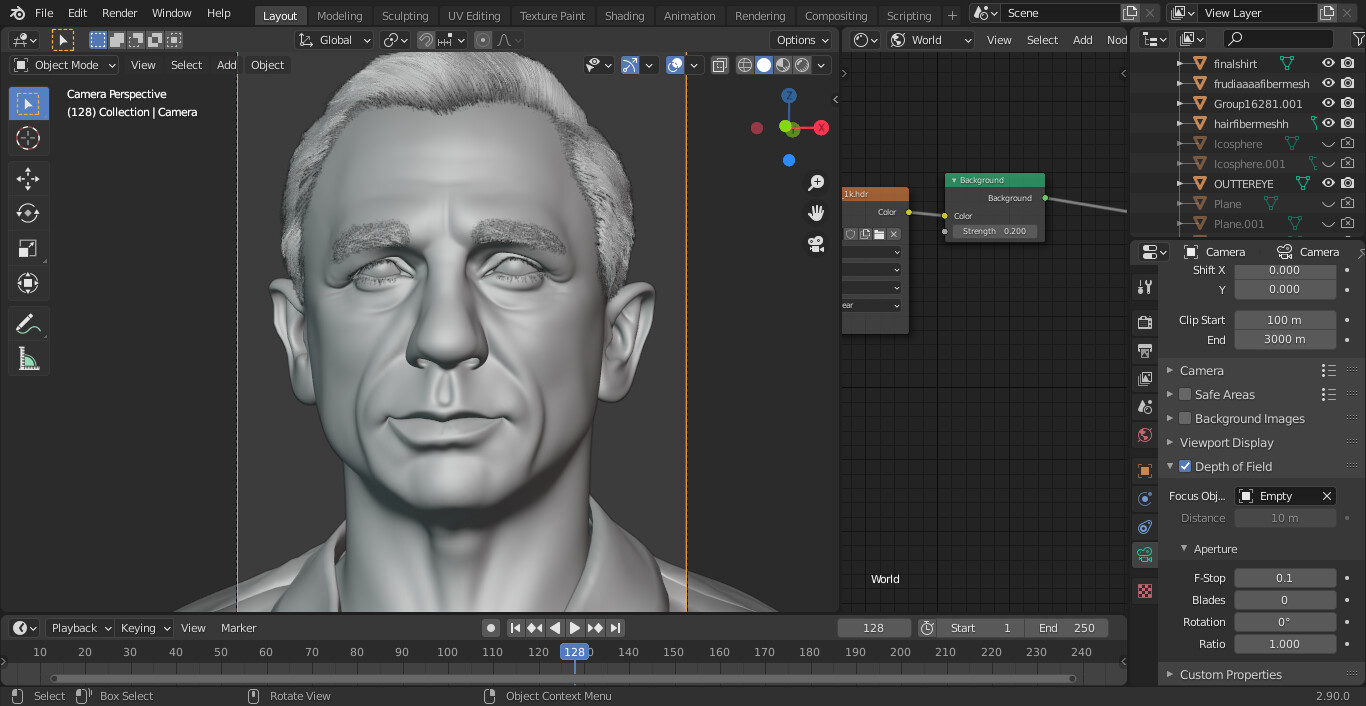Open the shading options dropdown arrow
The width and height of the screenshot is (1366, 706).
click(x=822, y=65)
